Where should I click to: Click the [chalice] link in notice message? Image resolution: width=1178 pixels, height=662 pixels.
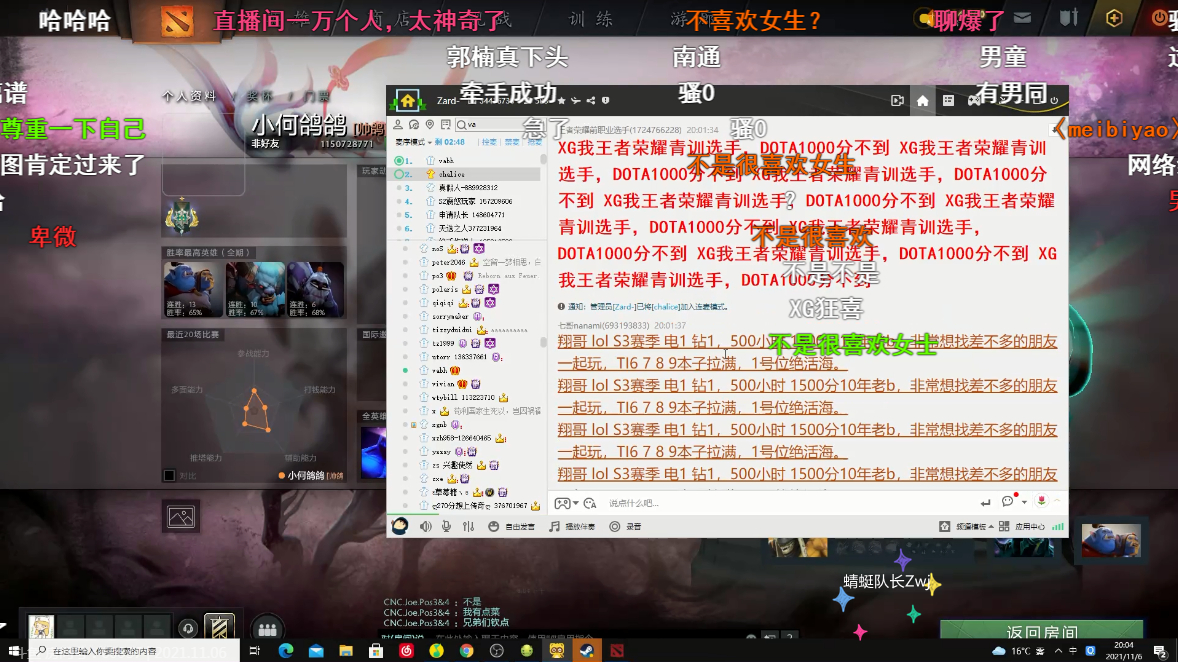[x=665, y=307]
